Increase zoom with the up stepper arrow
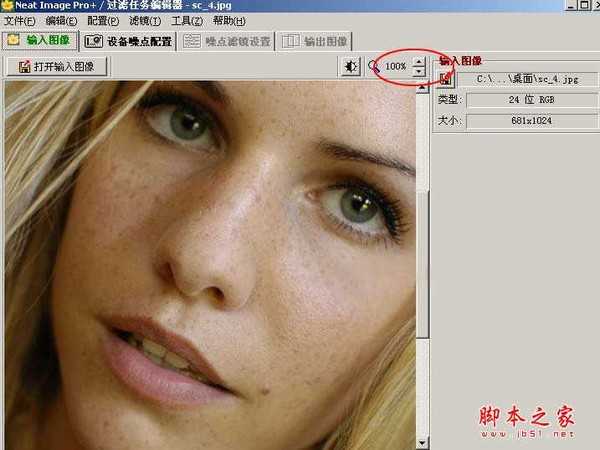Viewport: 600px width, 450px height. point(418,62)
